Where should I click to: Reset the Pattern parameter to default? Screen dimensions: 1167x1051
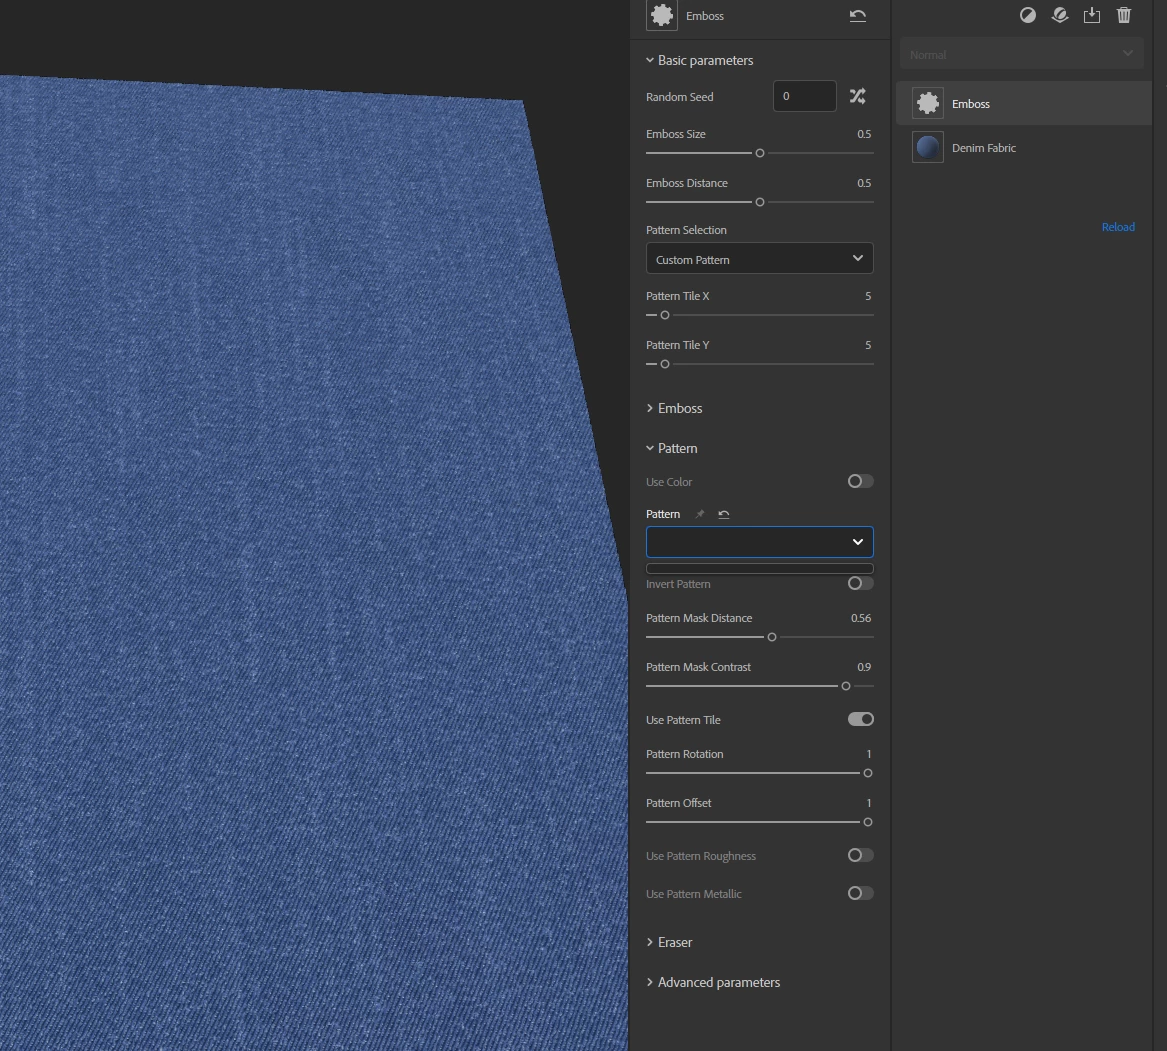[x=723, y=514]
